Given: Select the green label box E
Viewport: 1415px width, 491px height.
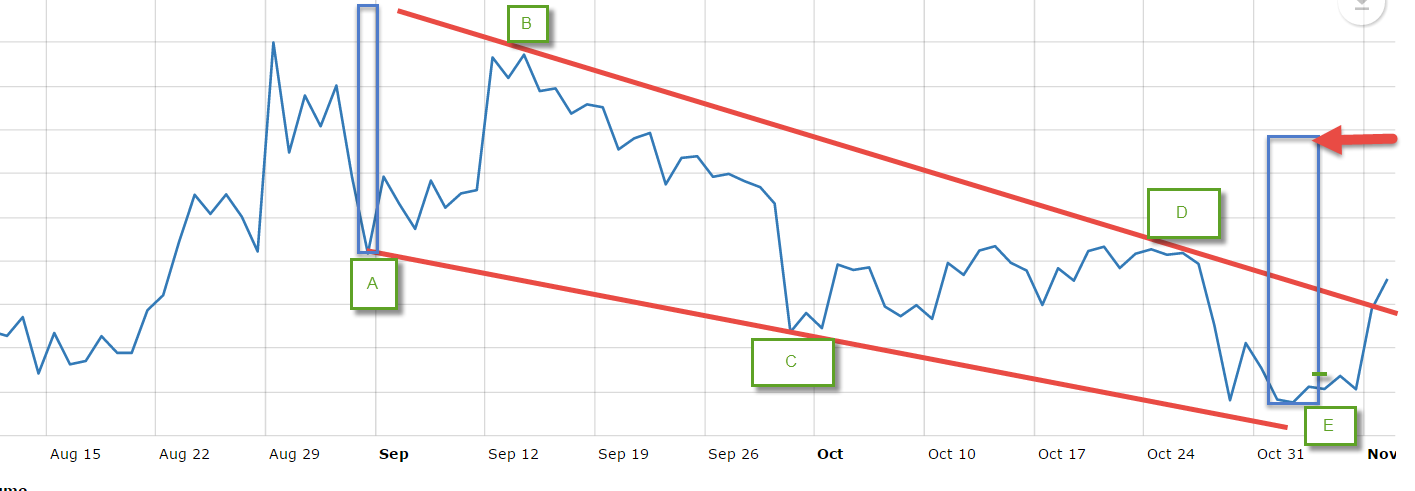Looking at the screenshot, I should (1328, 425).
